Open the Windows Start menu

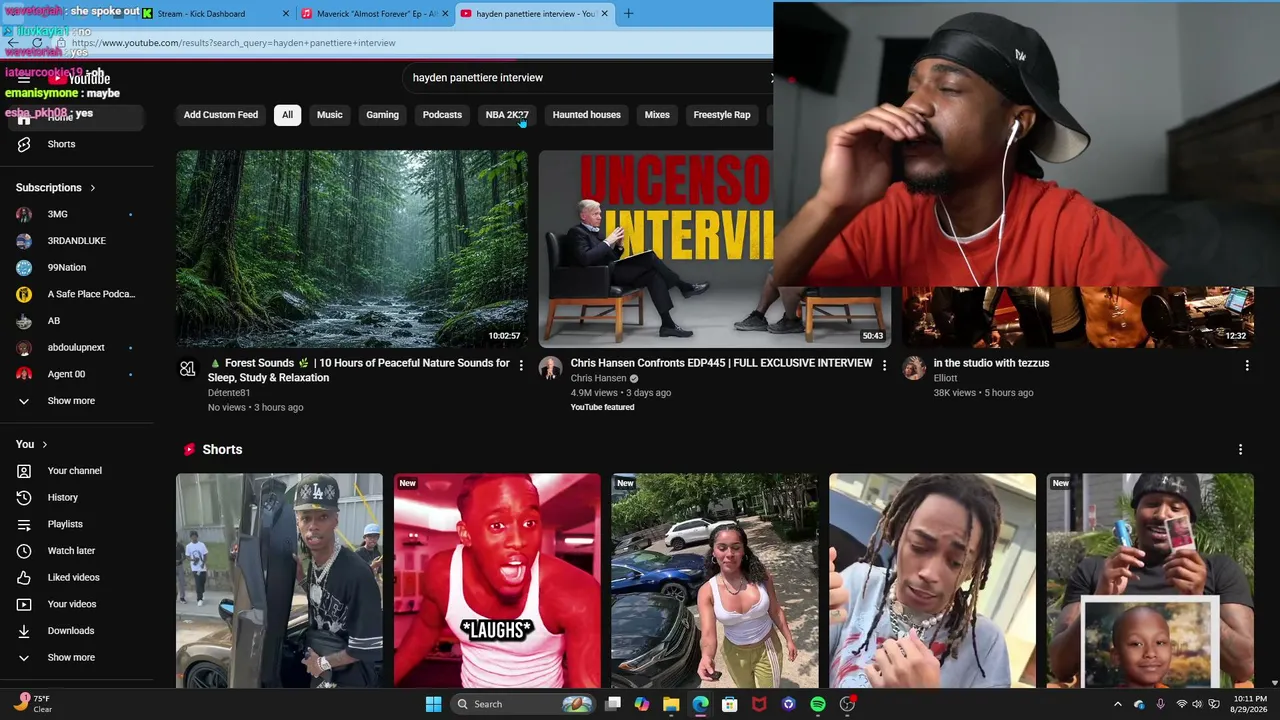pyautogui.click(x=433, y=704)
